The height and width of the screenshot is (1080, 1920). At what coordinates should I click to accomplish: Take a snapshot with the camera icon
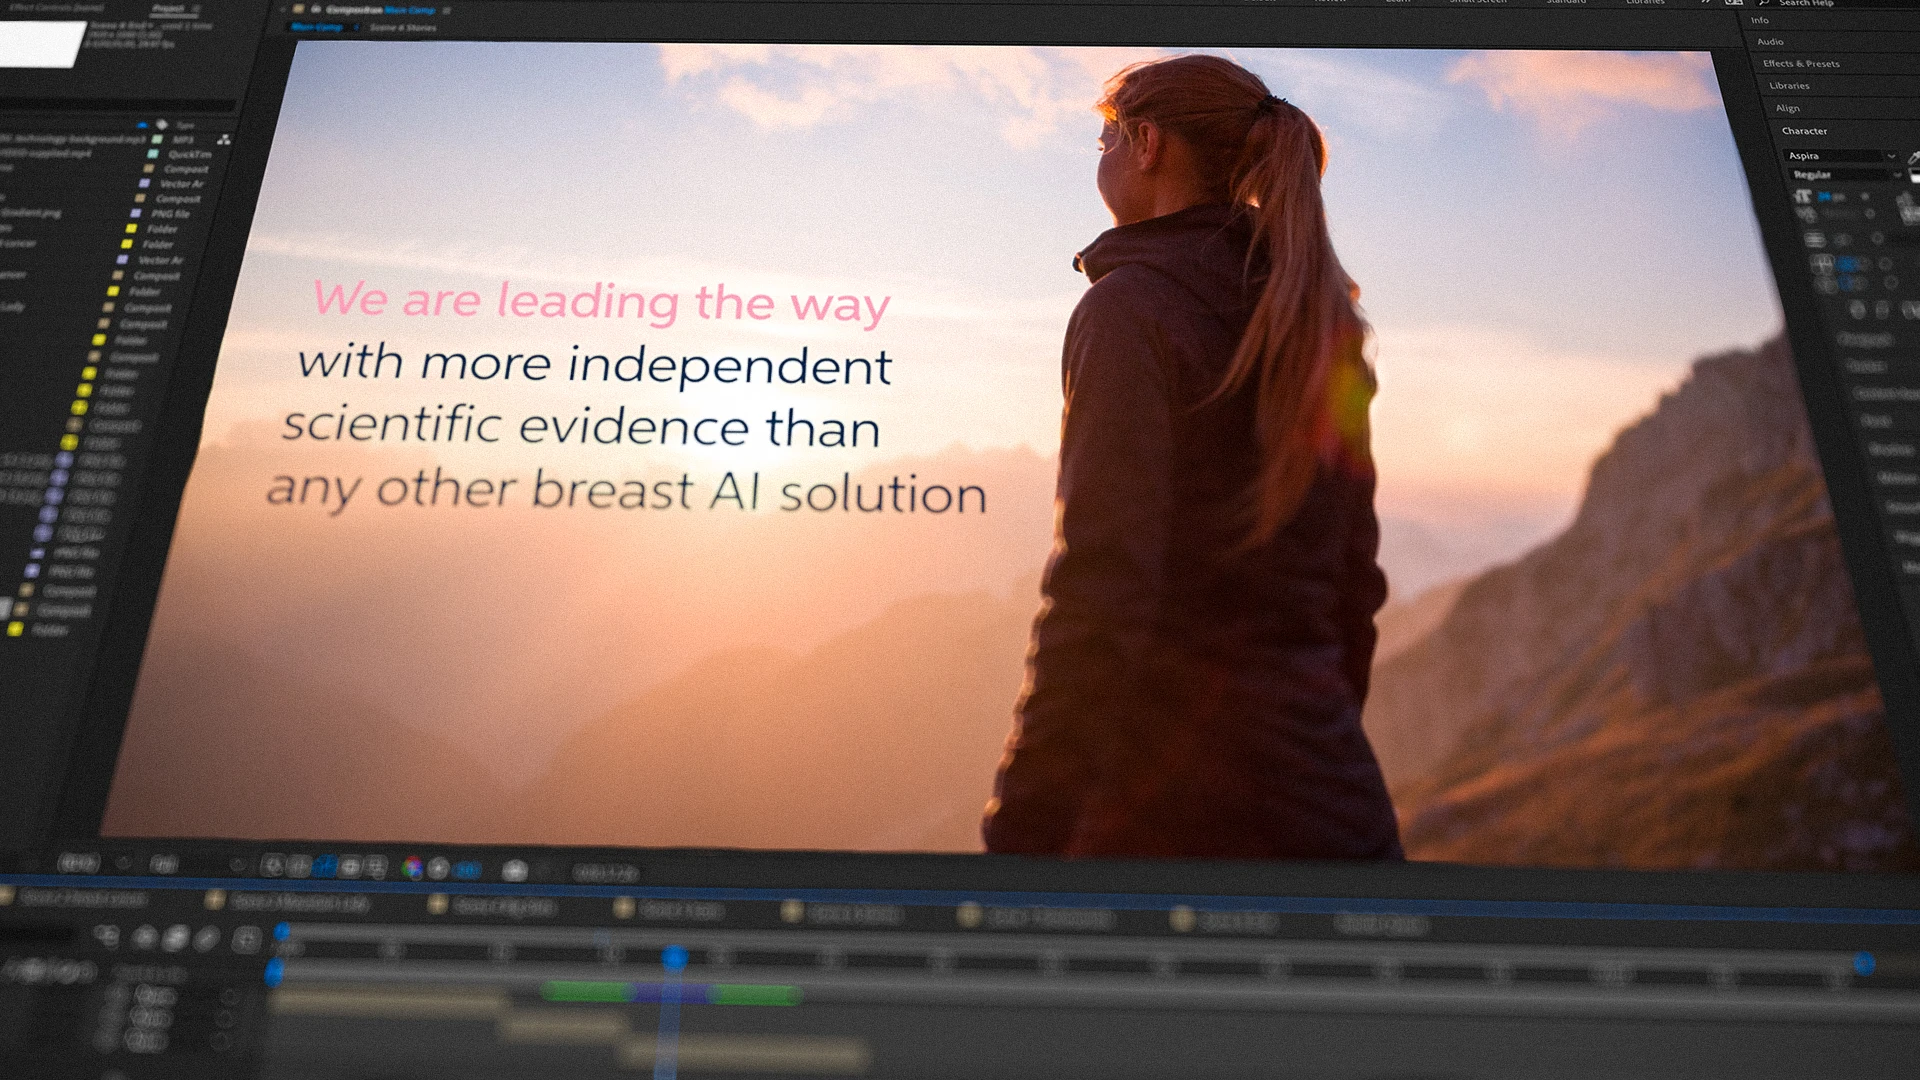tap(515, 871)
